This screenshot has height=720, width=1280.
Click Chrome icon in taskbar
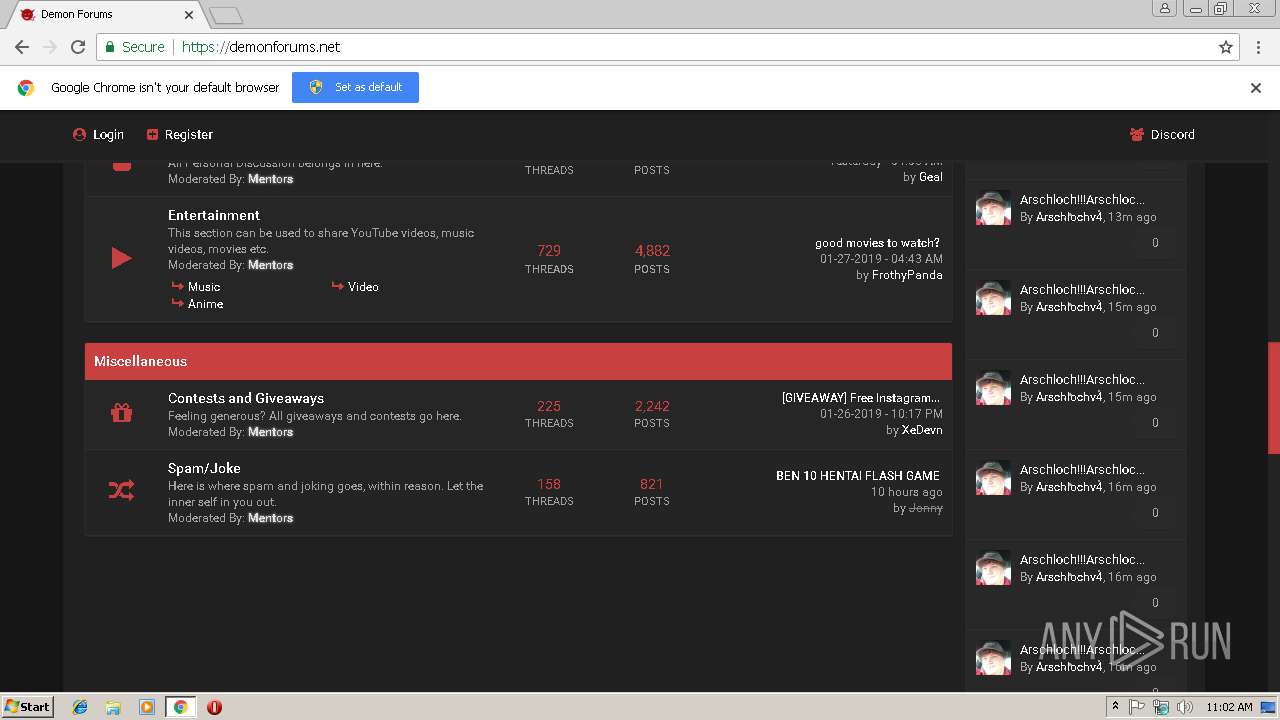tap(180, 707)
